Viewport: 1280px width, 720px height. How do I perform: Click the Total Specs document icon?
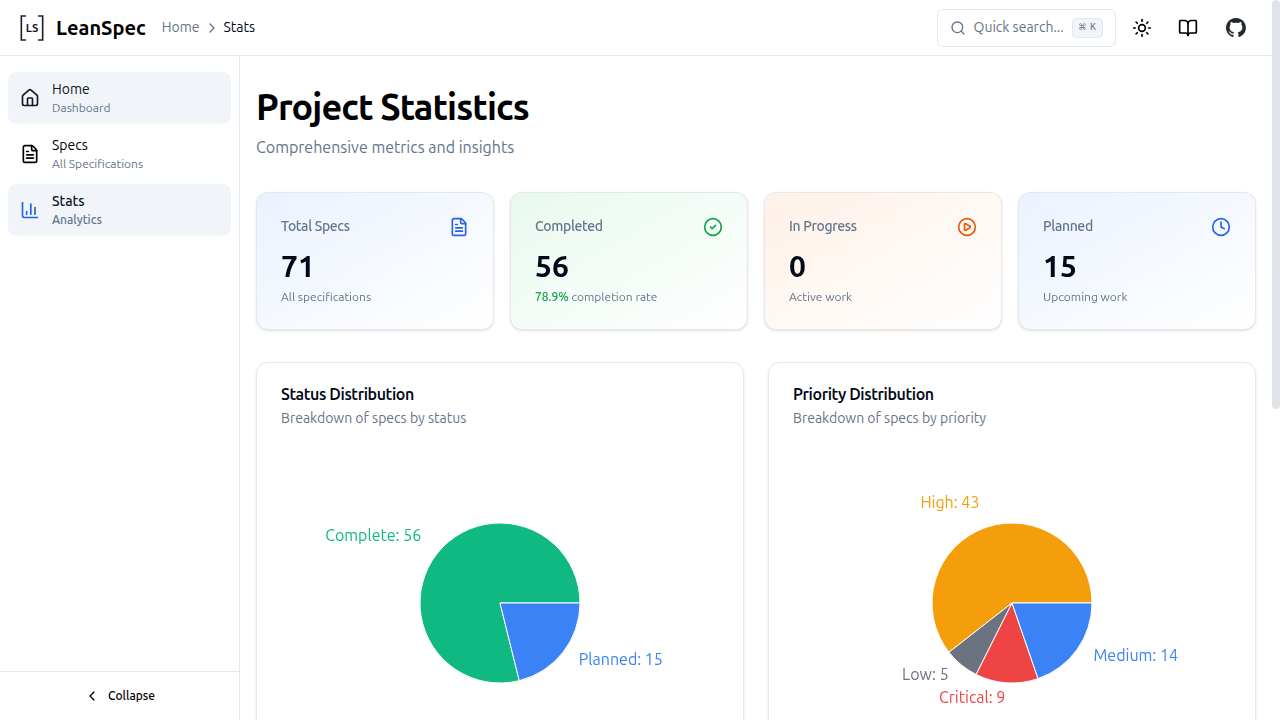tap(459, 227)
